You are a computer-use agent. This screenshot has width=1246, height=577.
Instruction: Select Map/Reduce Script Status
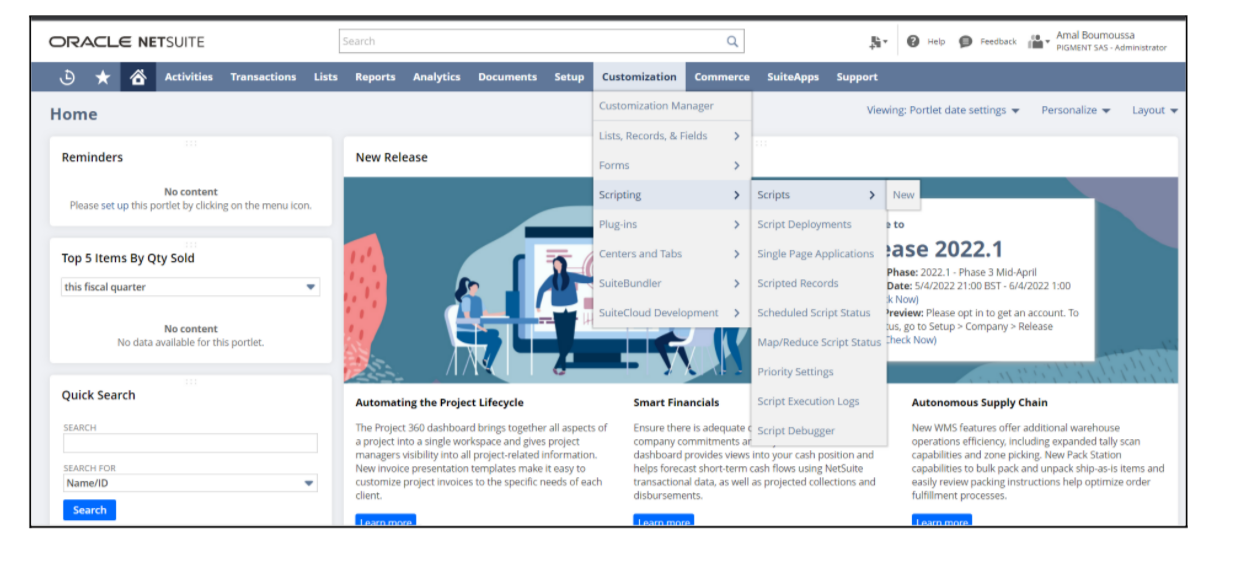[x=819, y=342]
